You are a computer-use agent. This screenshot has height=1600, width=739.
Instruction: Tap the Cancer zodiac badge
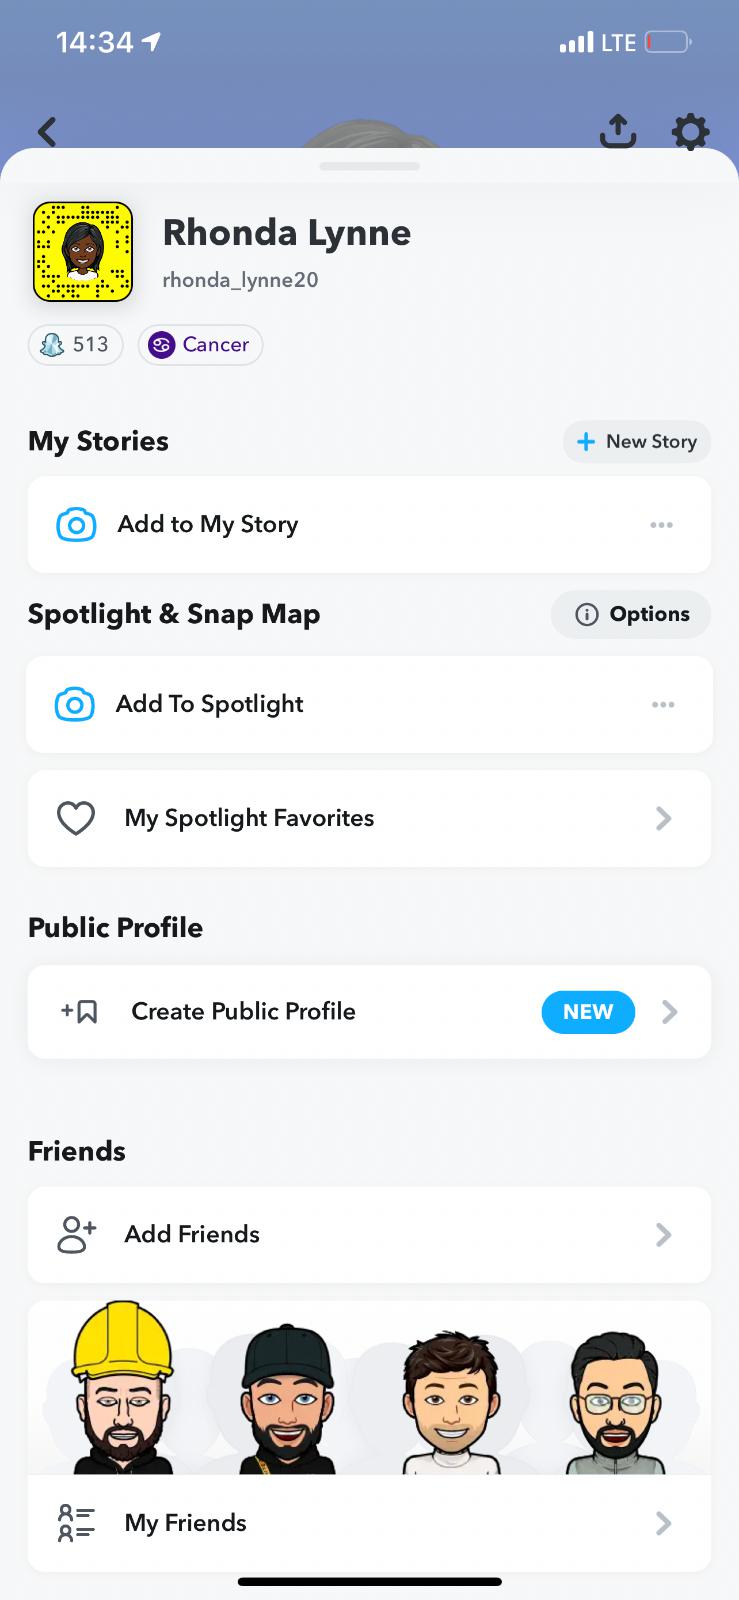click(200, 345)
